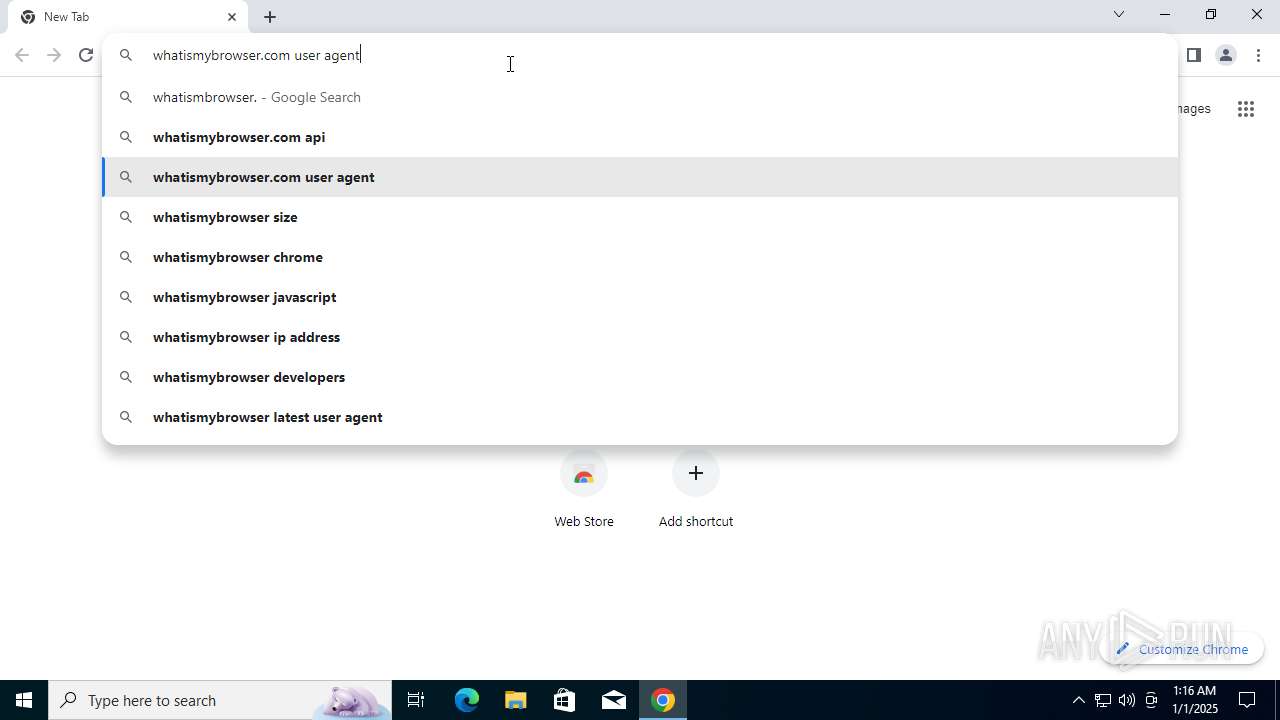Screen dimensions: 1280x720
Task: Click the Customize Chrome button
Action: pyautogui.click(x=1182, y=649)
